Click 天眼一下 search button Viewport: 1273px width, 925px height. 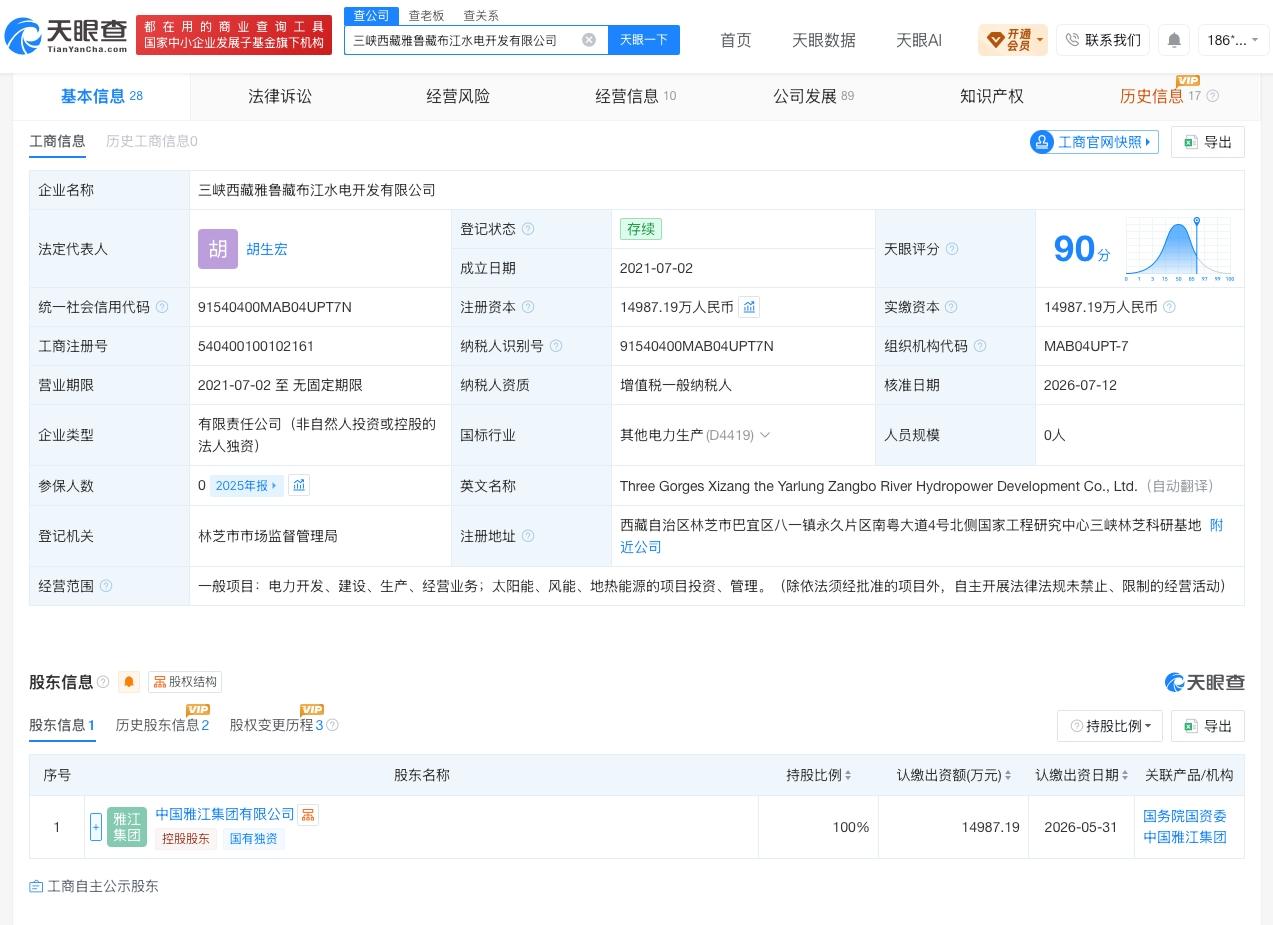[x=644, y=40]
